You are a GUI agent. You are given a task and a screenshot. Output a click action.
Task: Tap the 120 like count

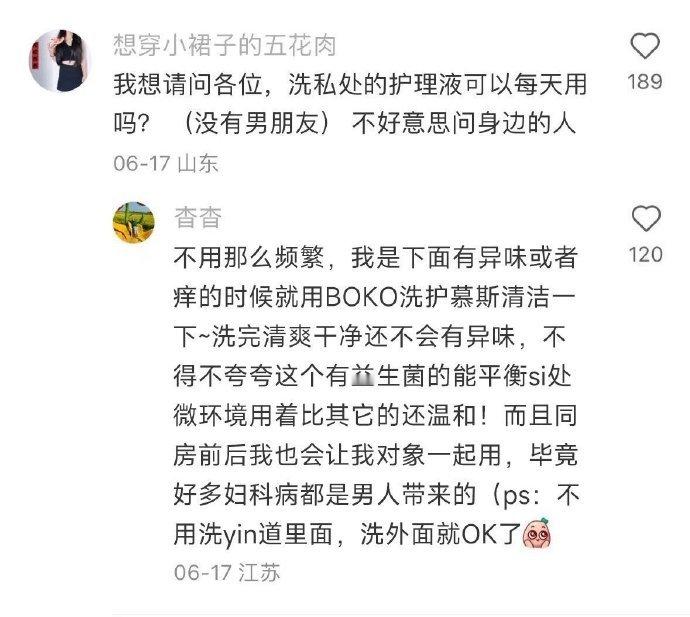(646, 254)
